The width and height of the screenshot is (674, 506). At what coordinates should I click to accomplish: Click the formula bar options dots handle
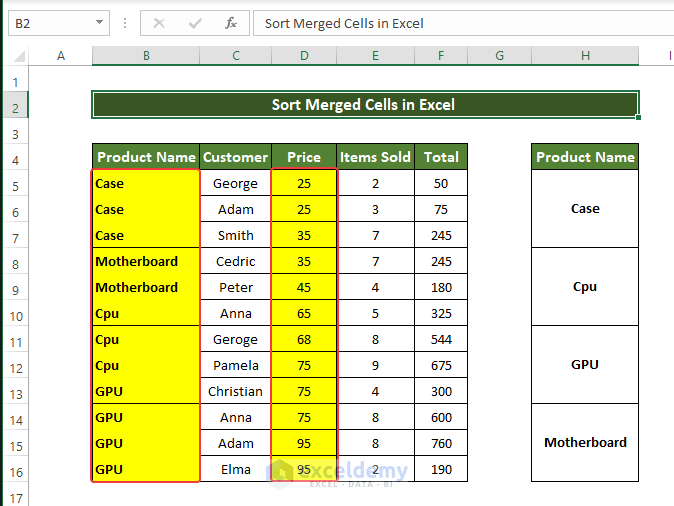(125, 23)
